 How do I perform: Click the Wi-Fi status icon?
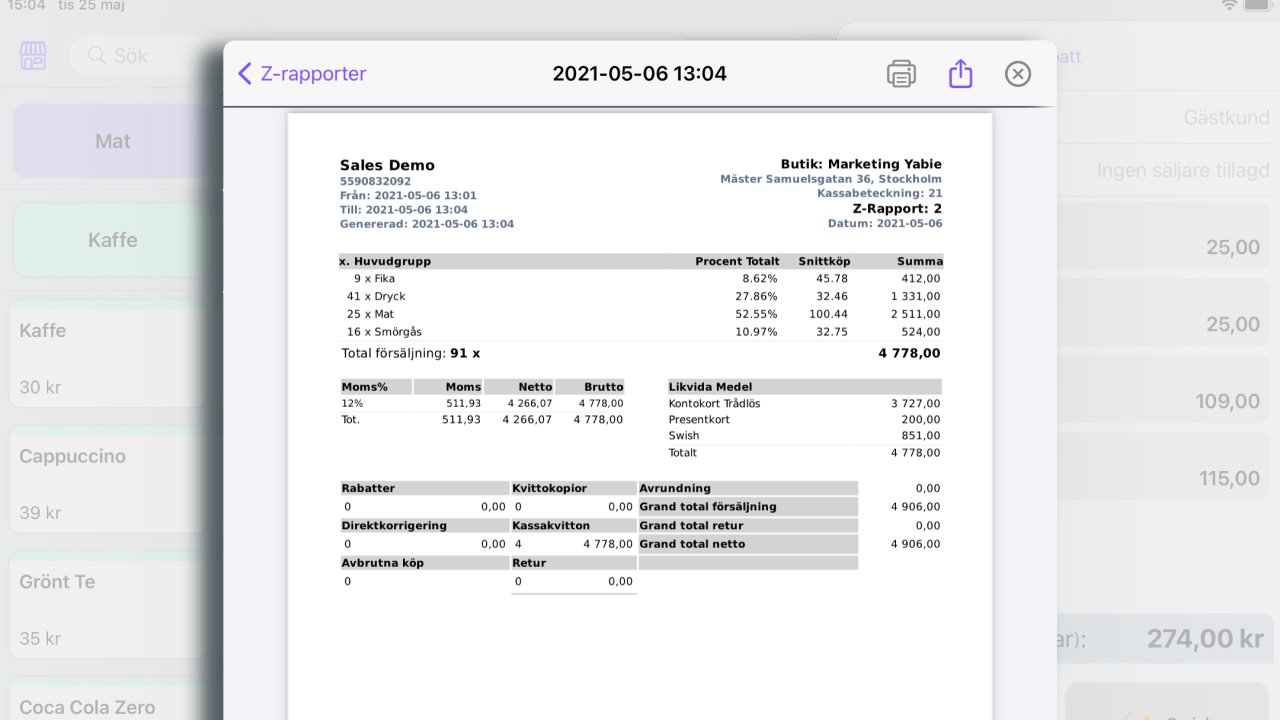(1229, 6)
